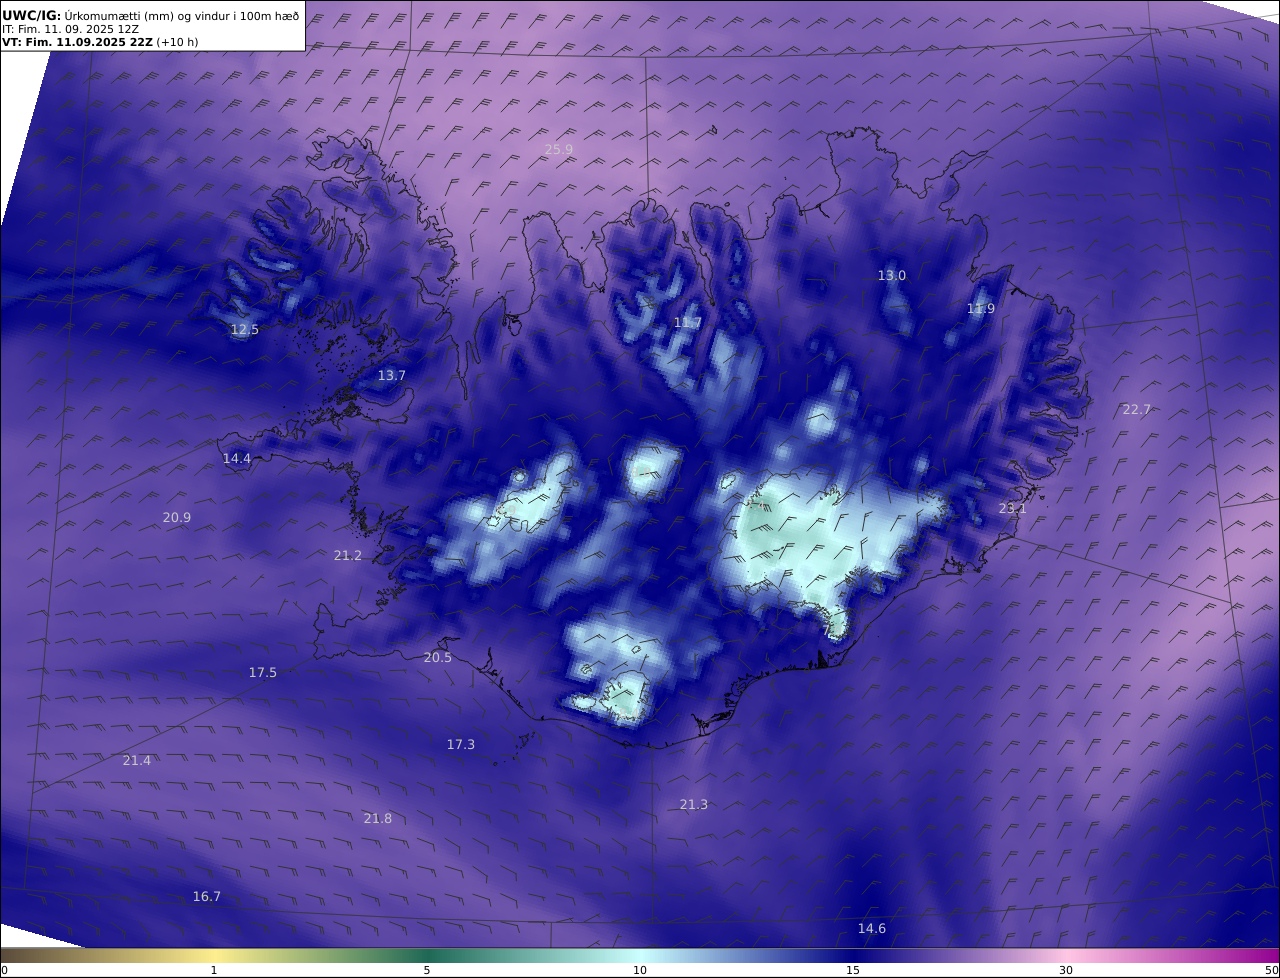This screenshot has width=1280, height=978.
Task: Click the colorbar tick label 5
Action: click(427, 970)
